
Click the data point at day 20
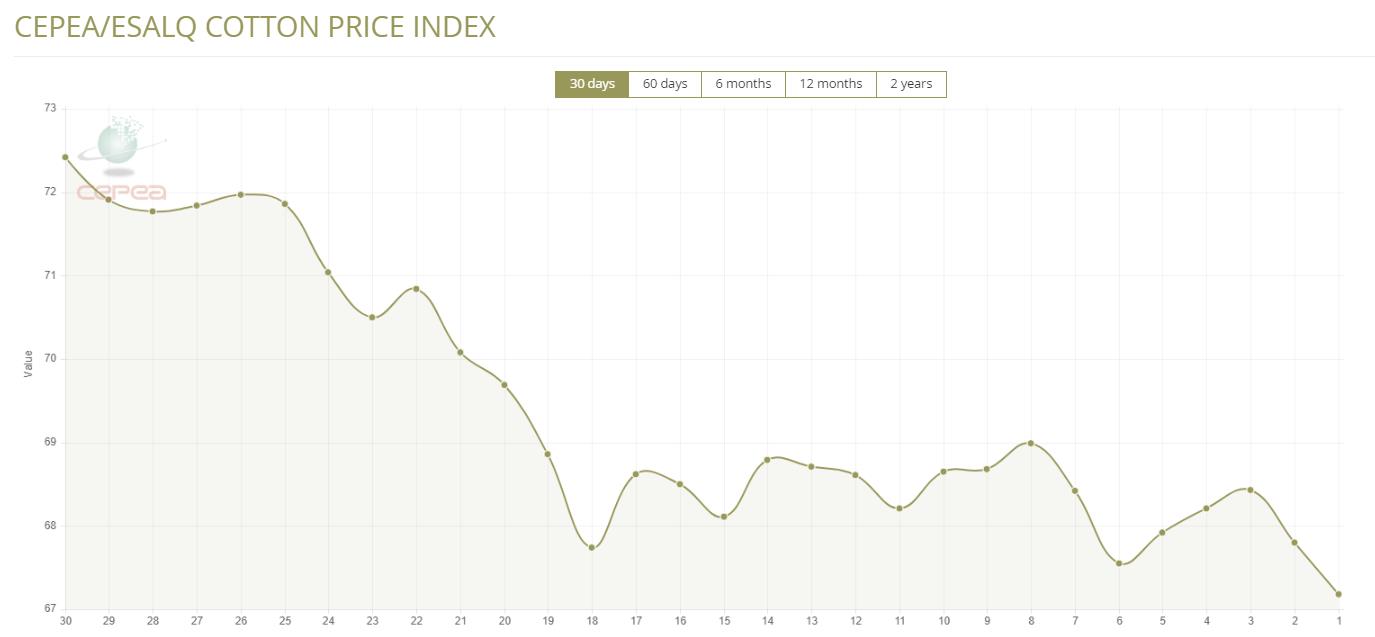[x=504, y=385]
